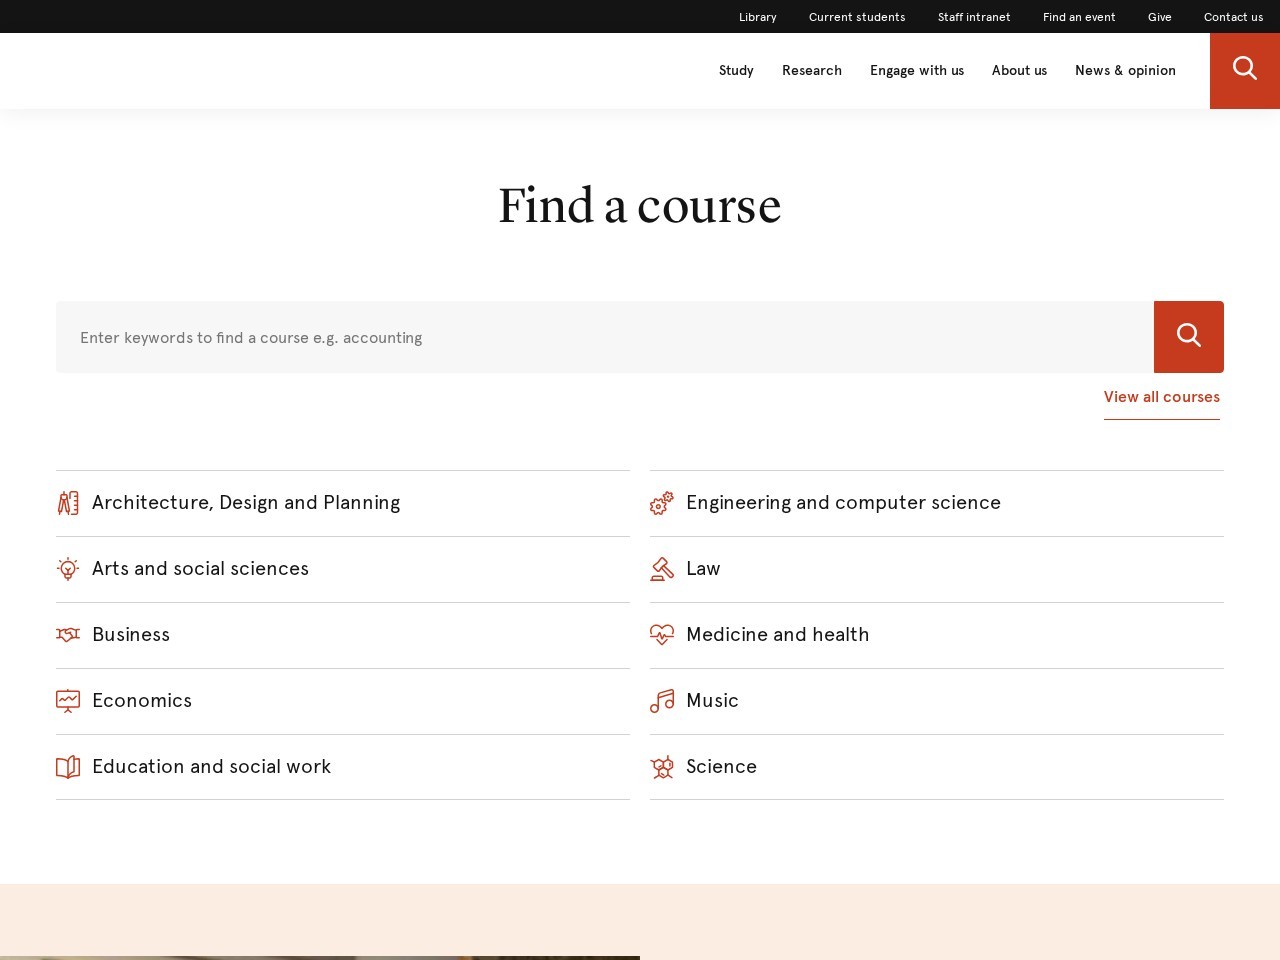Click the book icon for Education and social work
This screenshot has height=960, width=1280.
pyautogui.click(x=68, y=767)
